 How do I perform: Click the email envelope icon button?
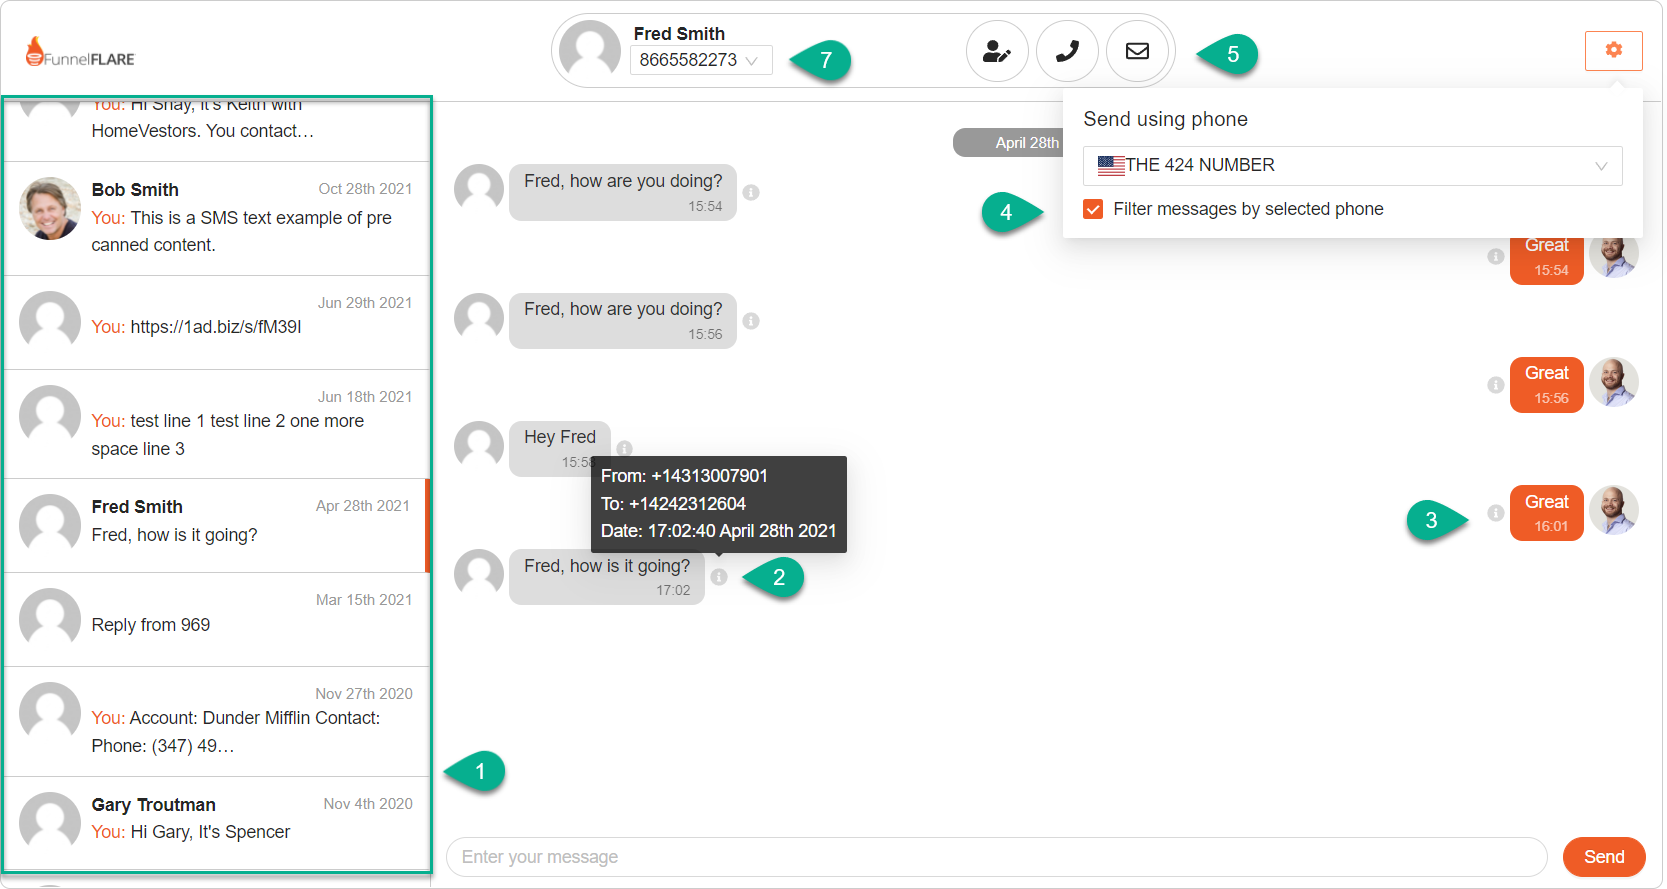coord(1137,51)
